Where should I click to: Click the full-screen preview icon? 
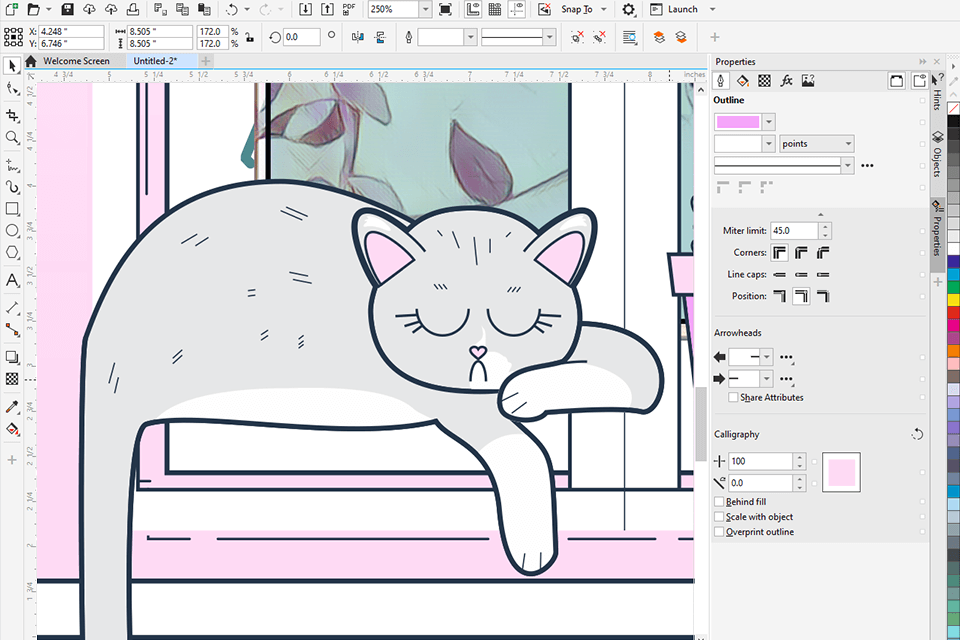[x=446, y=9]
